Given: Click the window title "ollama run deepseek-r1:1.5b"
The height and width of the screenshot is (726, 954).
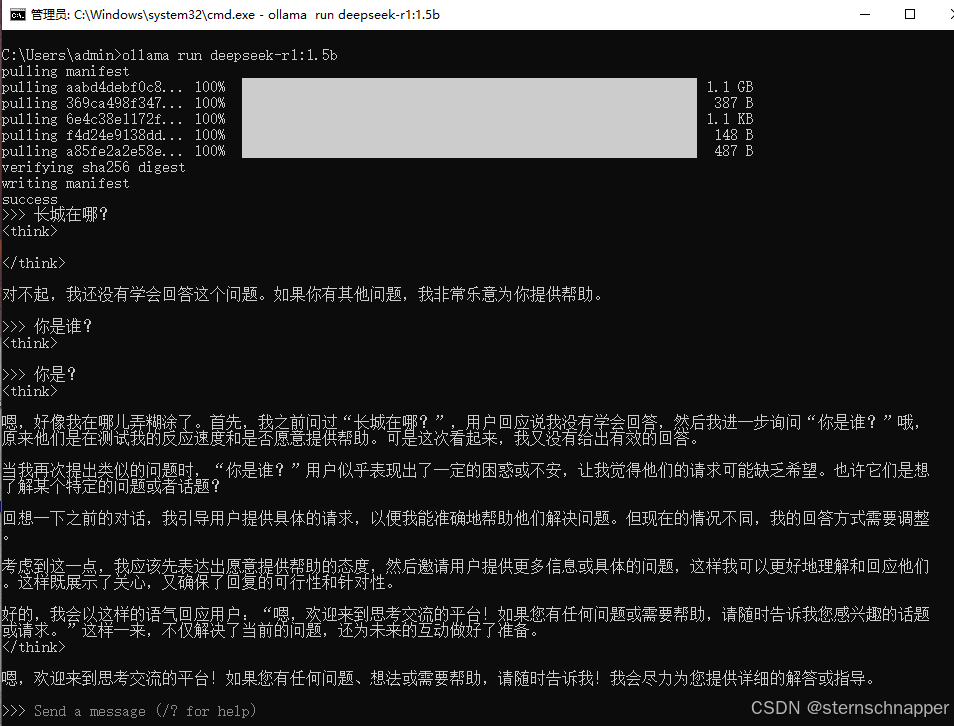Looking at the screenshot, I should (x=353, y=15).
